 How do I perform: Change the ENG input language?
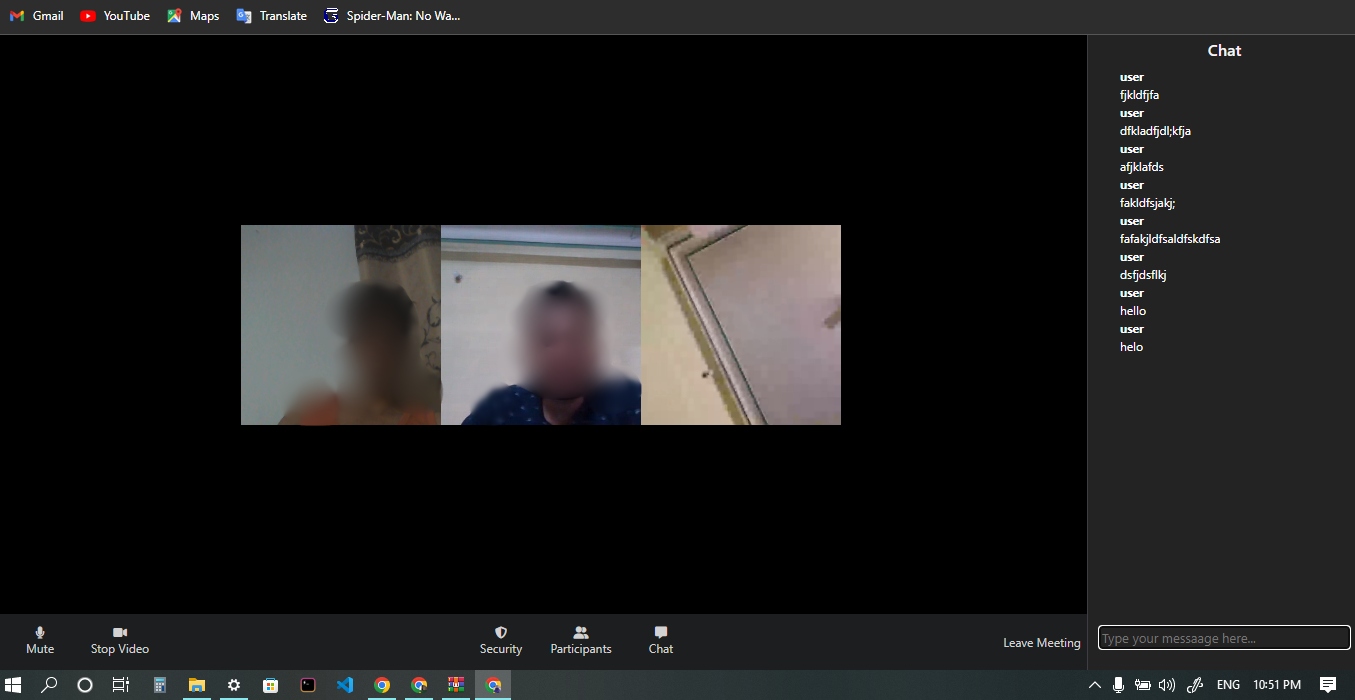[1228, 685]
